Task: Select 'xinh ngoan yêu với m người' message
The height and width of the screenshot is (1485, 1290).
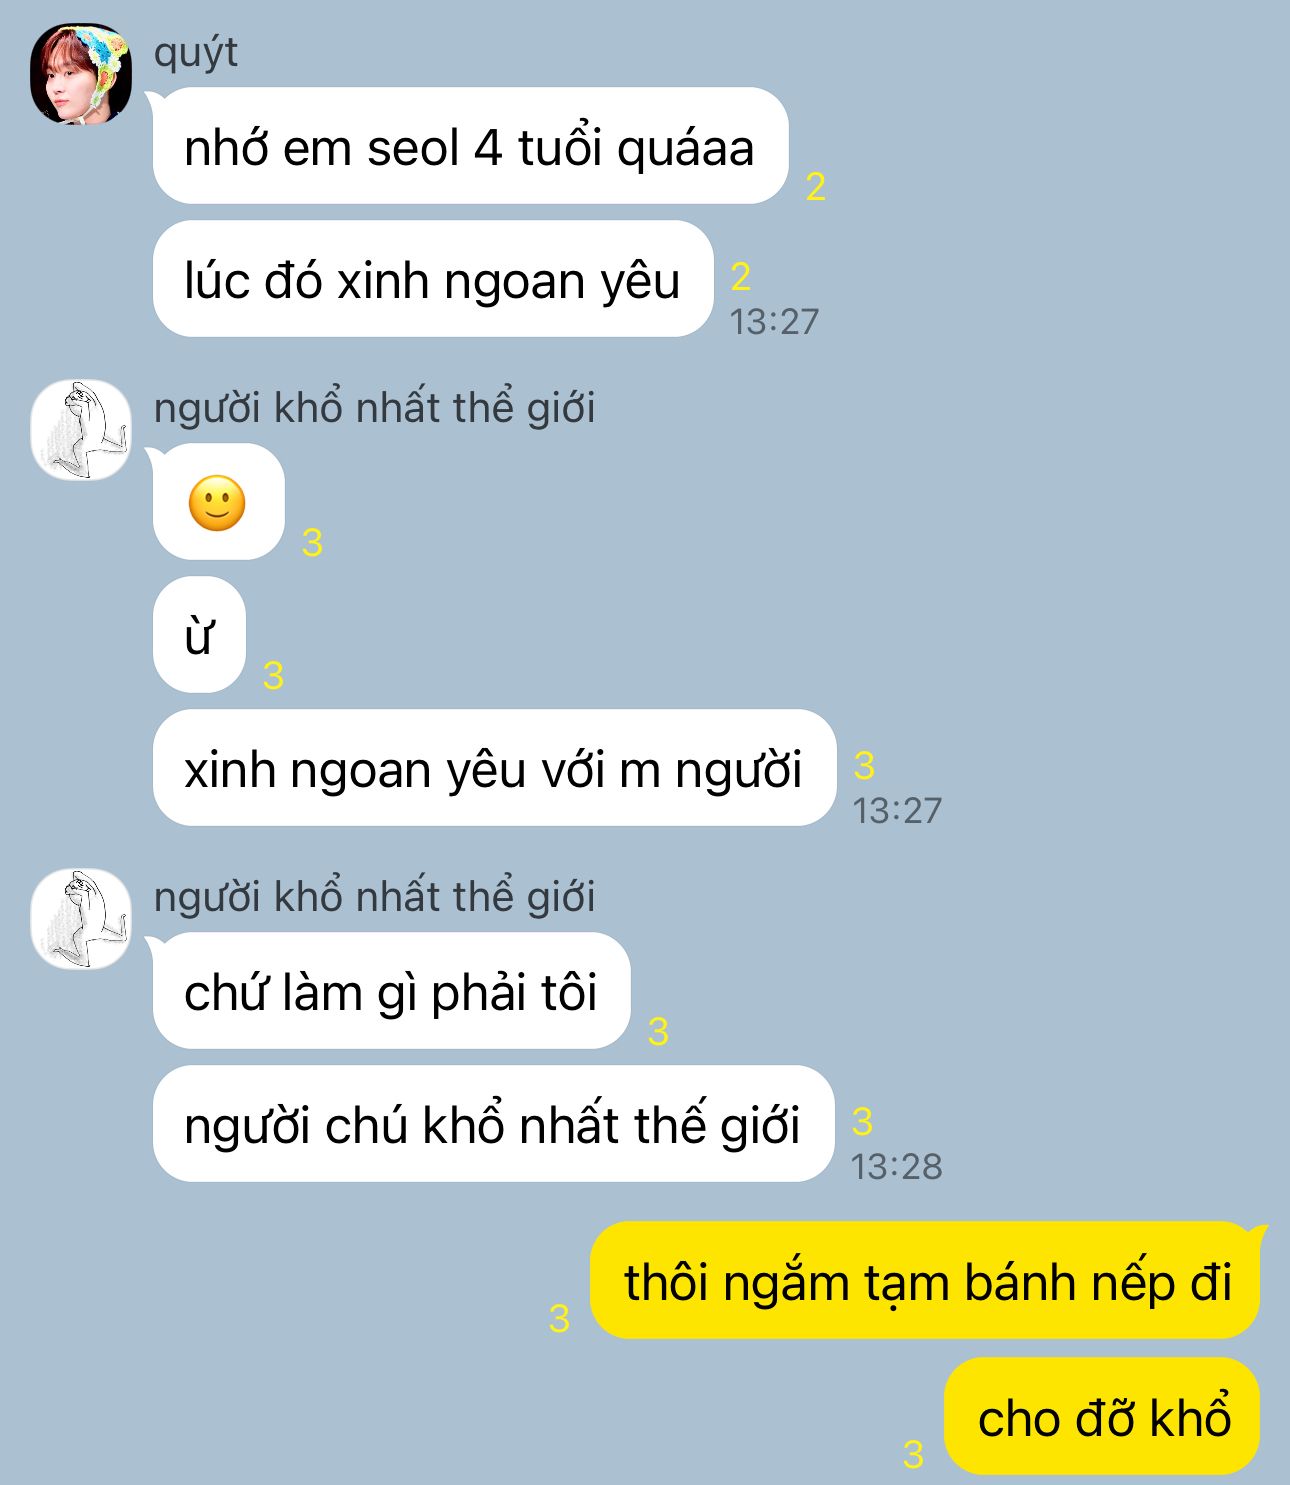Action: [x=494, y=768]
